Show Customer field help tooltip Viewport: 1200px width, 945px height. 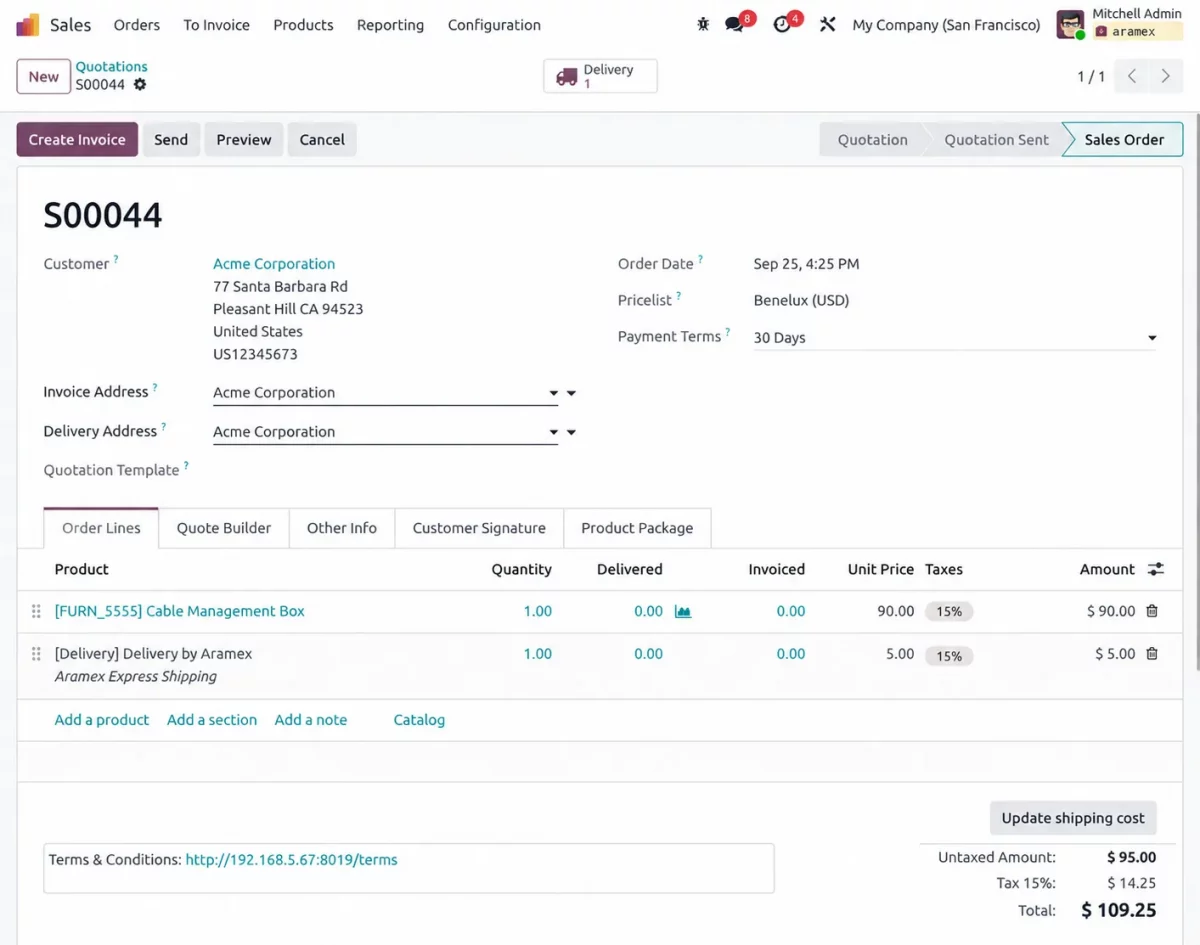click(116, 259)
